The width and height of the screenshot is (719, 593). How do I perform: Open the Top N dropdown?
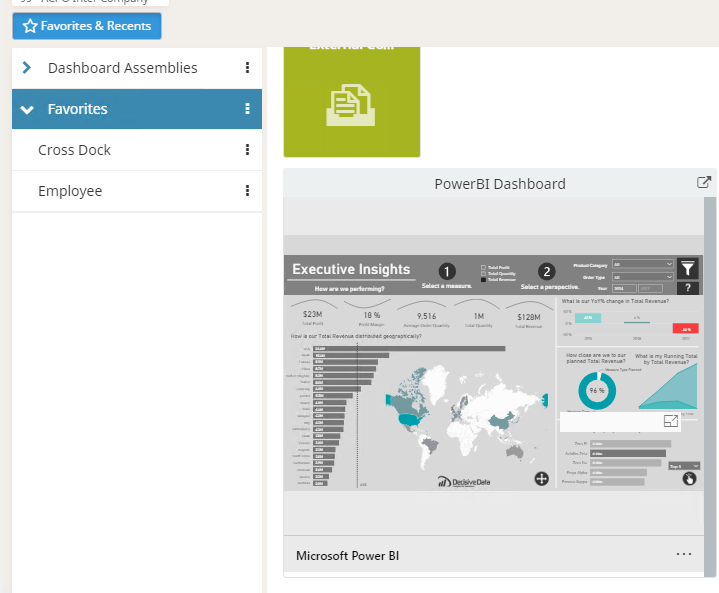[x=684, y=466]
